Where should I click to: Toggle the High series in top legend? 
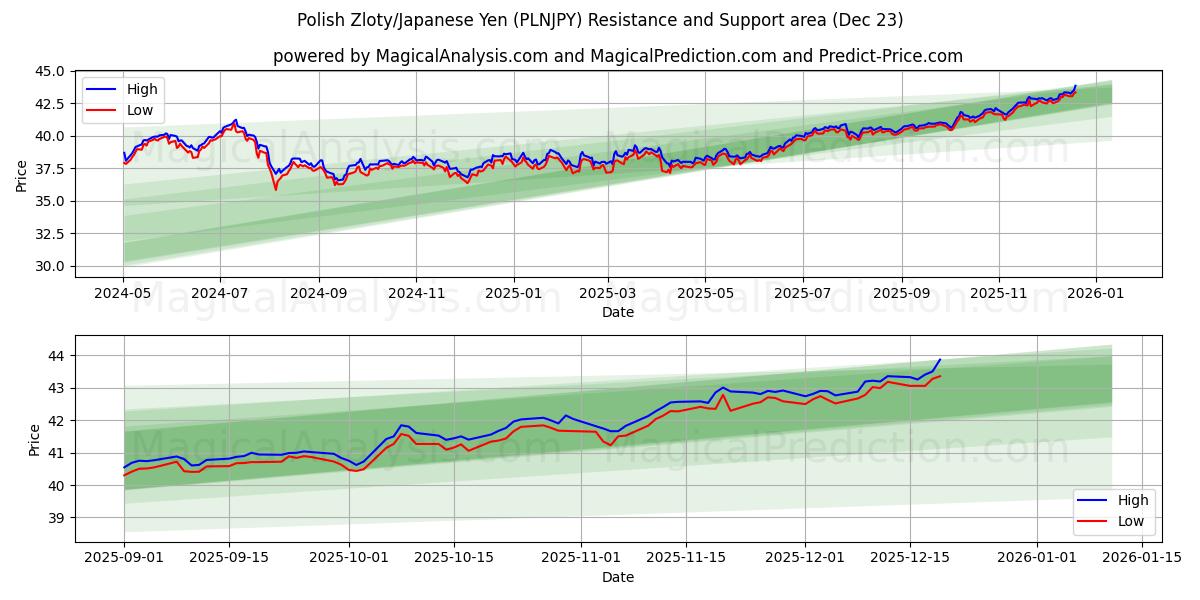(143, 89)
